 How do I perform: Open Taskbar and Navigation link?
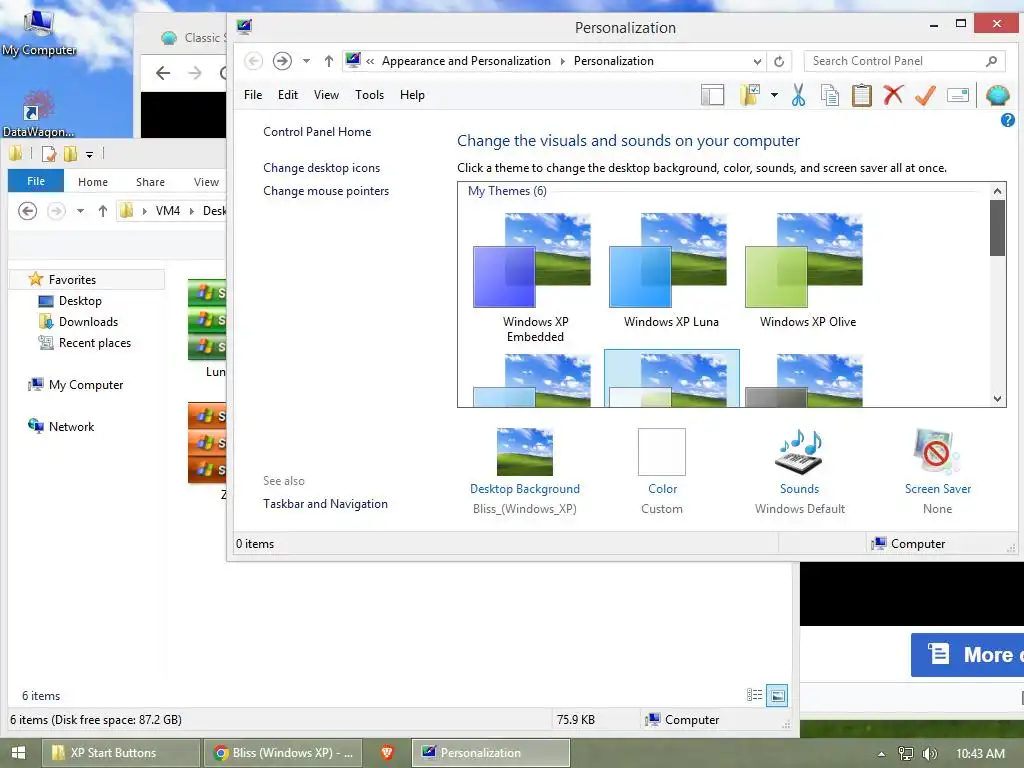coord(325,504)
